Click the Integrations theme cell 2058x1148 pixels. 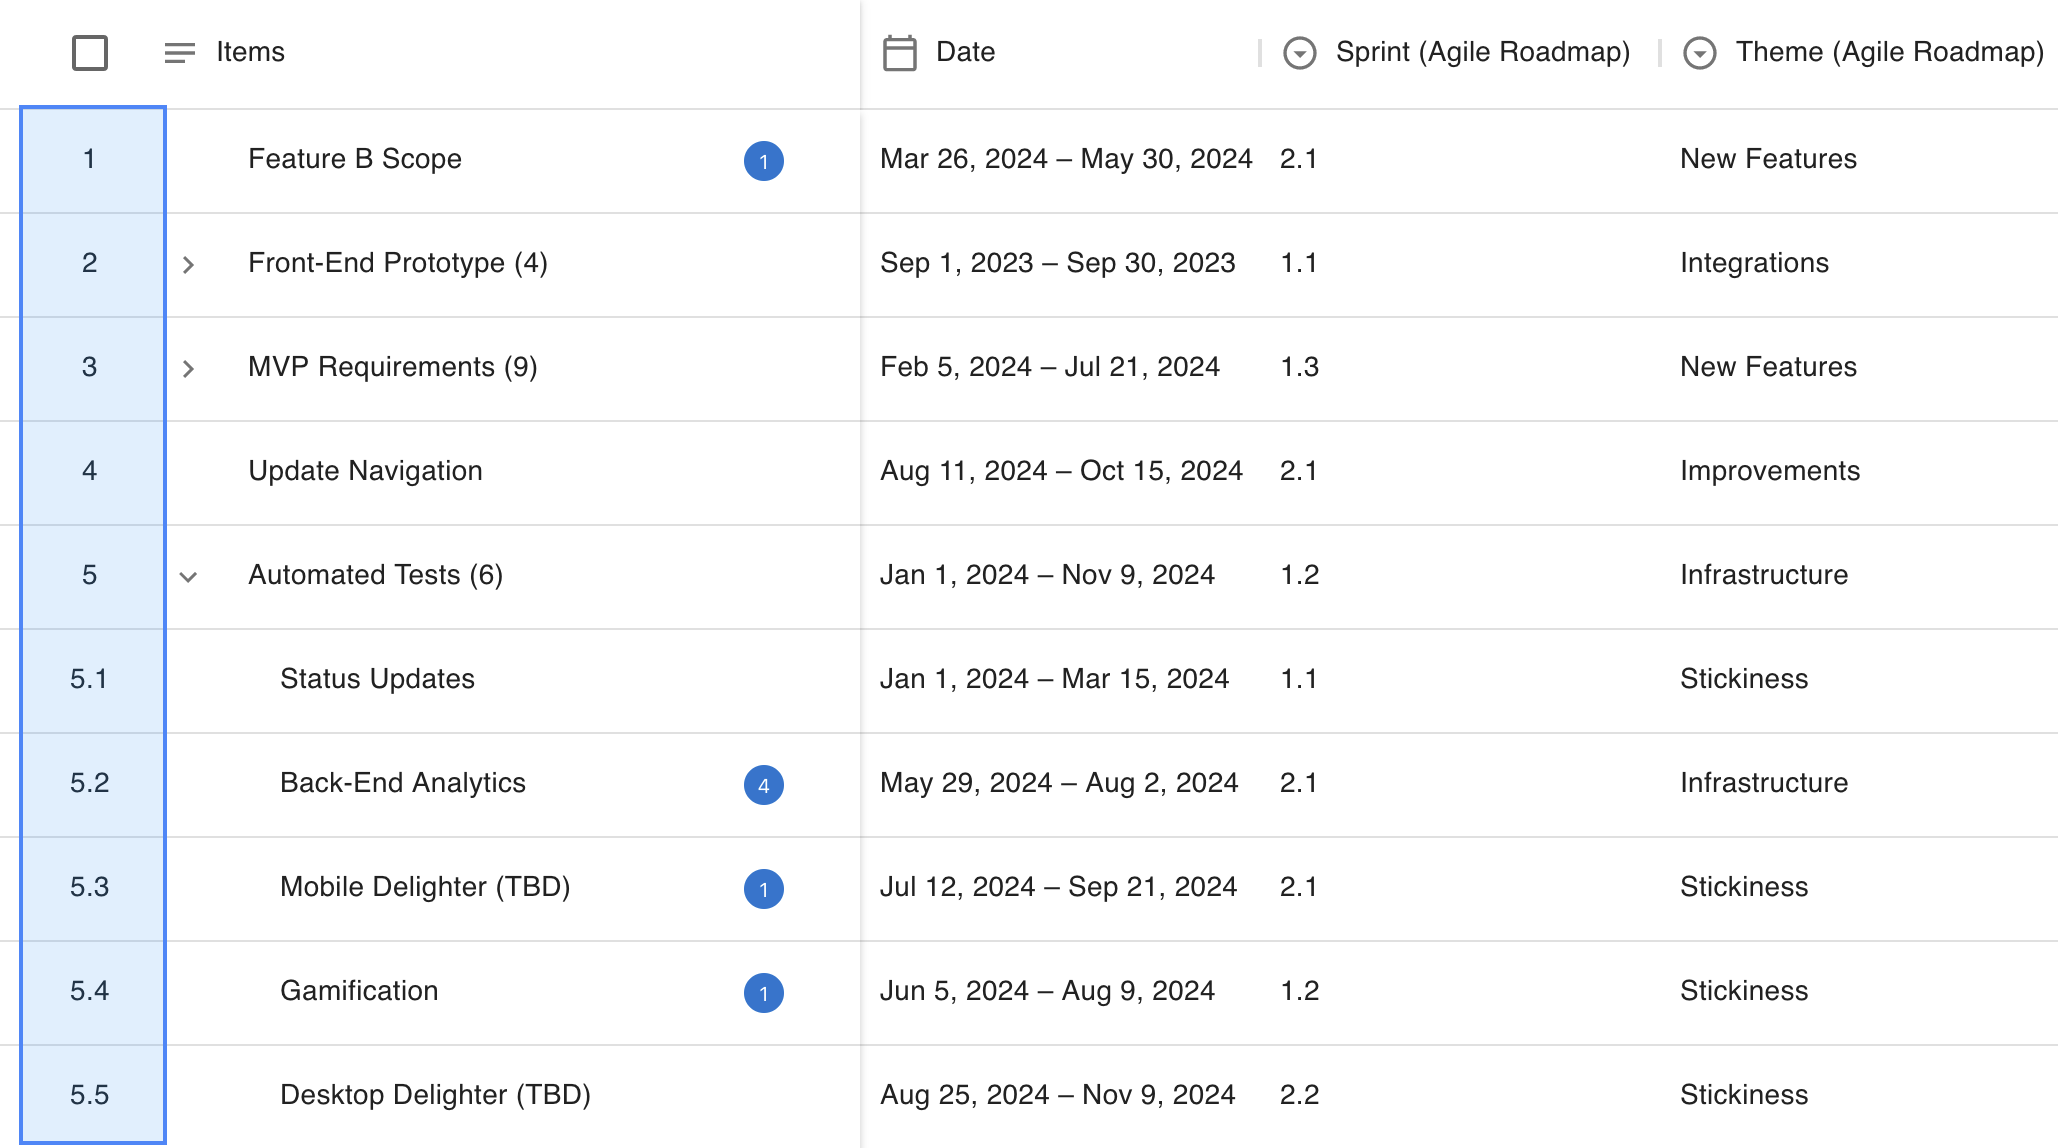(1754, 263)
